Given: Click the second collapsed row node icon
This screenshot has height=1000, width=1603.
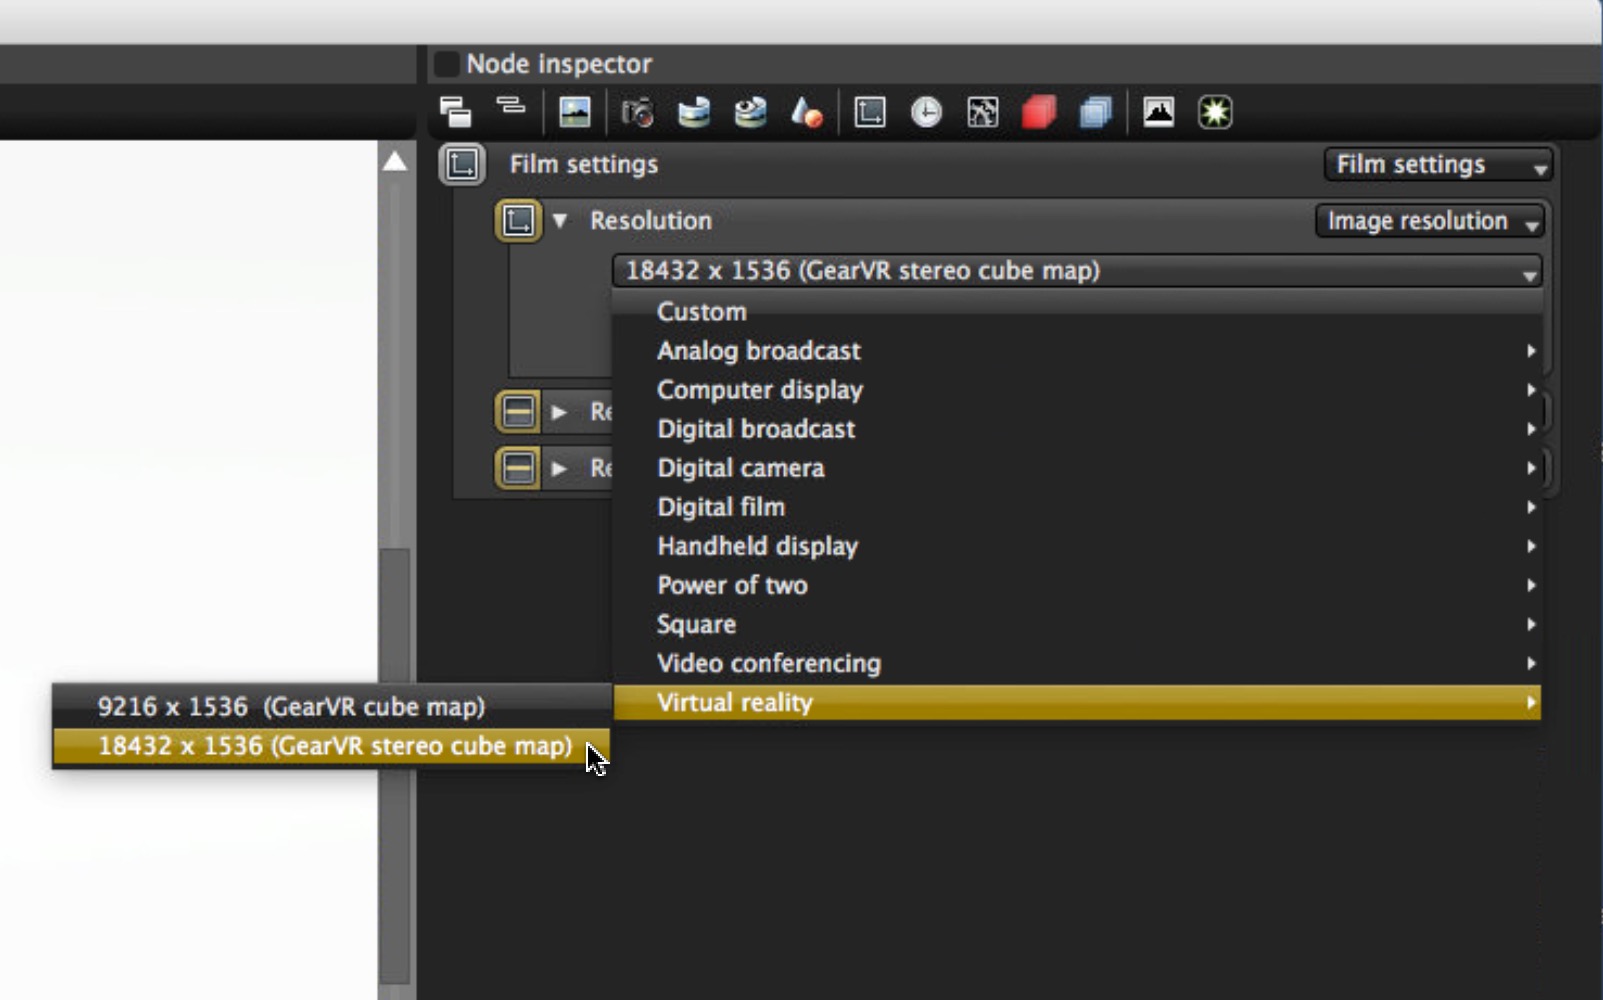Looking at the screenshot, I should (518, 467).
